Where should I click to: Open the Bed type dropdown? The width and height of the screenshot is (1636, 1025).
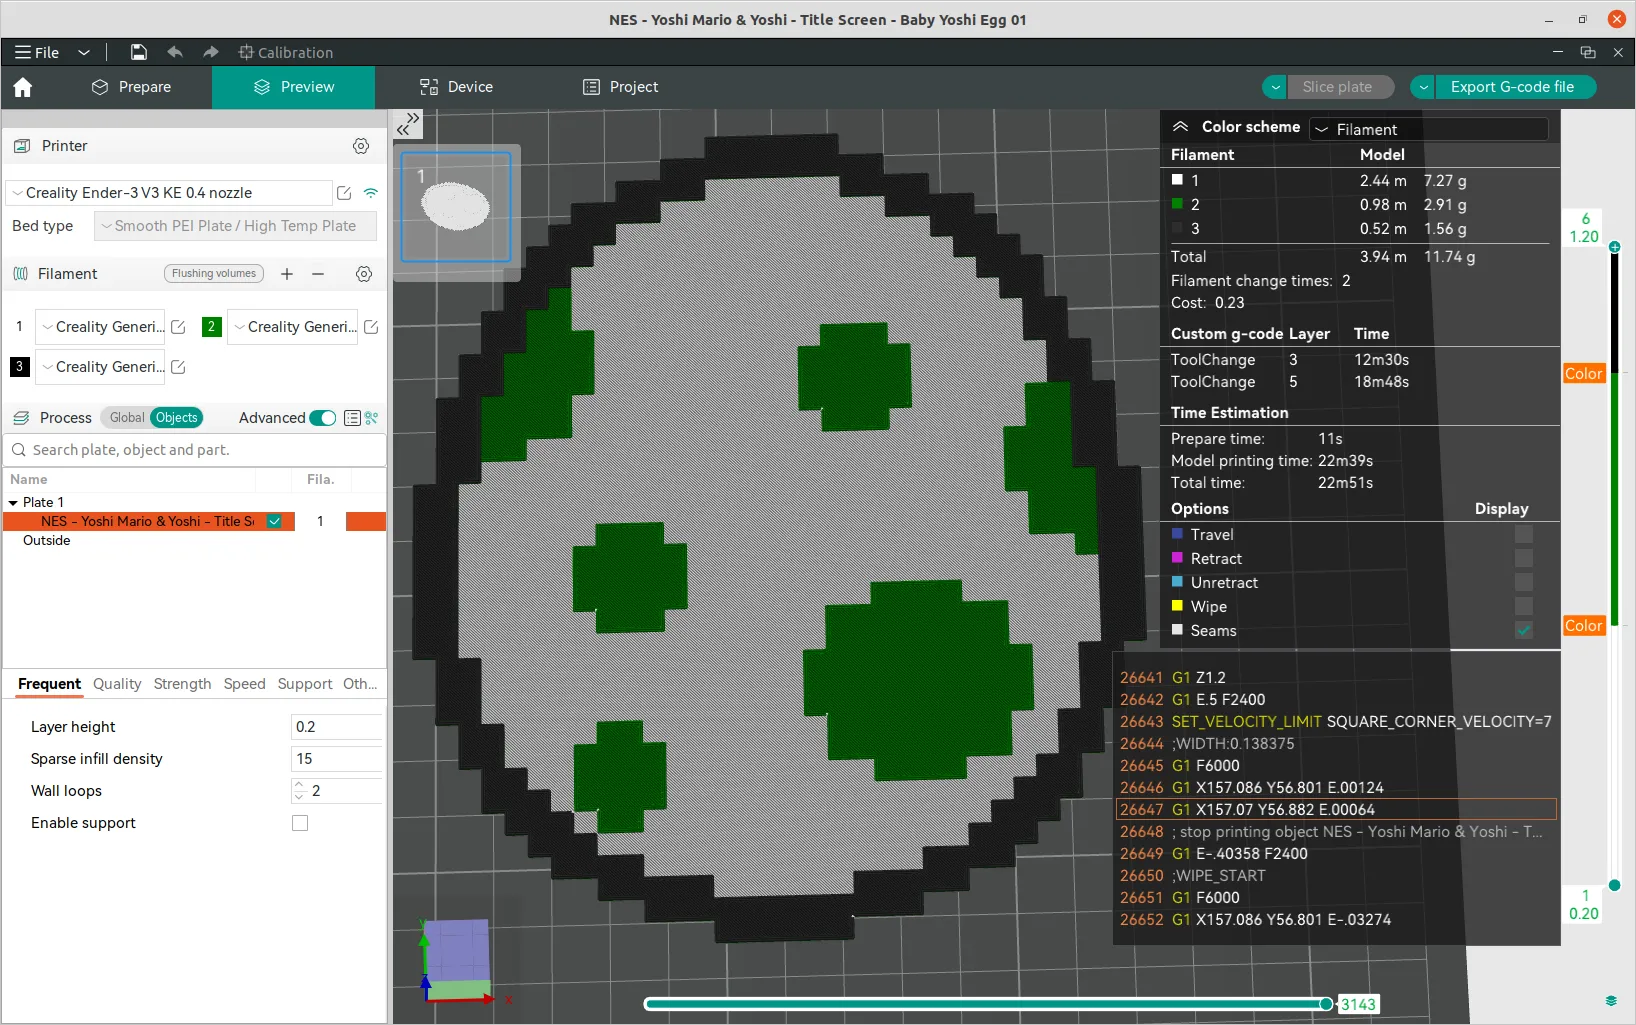[x=234, y=226]
